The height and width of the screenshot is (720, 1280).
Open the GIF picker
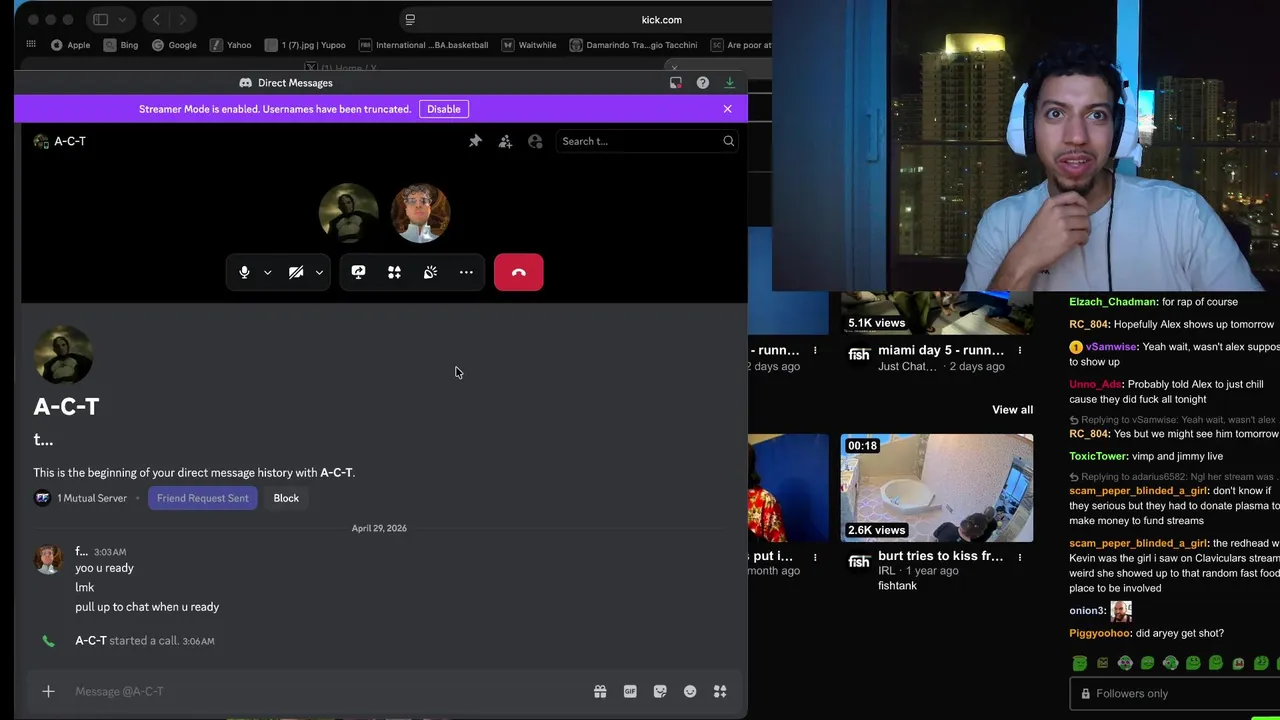(630, 691)
